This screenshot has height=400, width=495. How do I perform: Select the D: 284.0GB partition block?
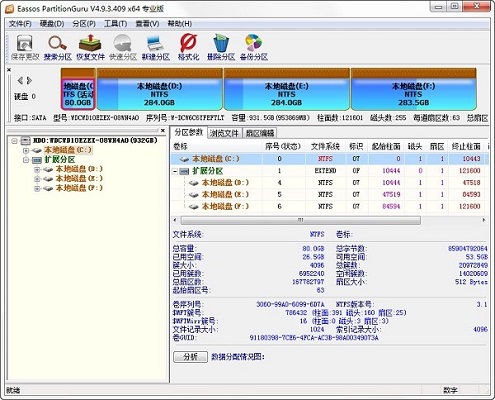coord(159,89)
